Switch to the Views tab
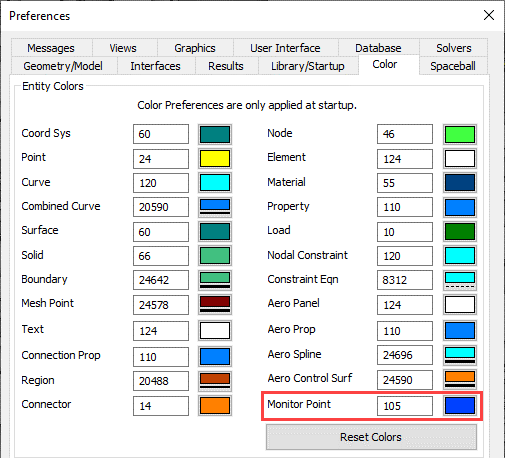 [x=123, y=48]
